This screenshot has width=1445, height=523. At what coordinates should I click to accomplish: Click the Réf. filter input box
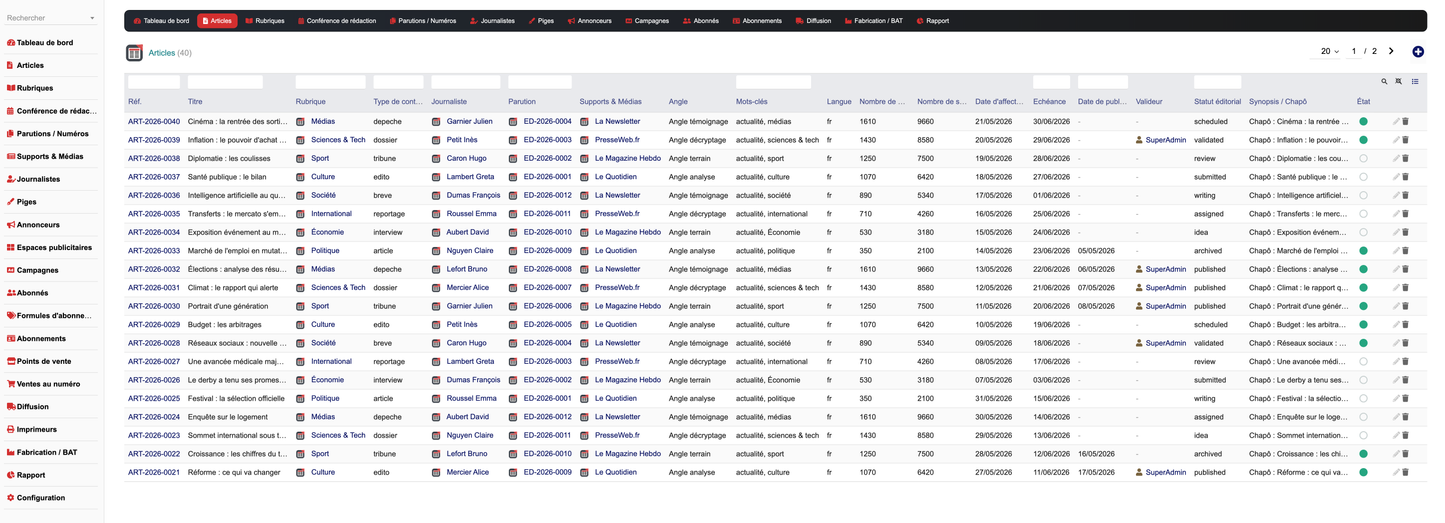pos(153,82)
